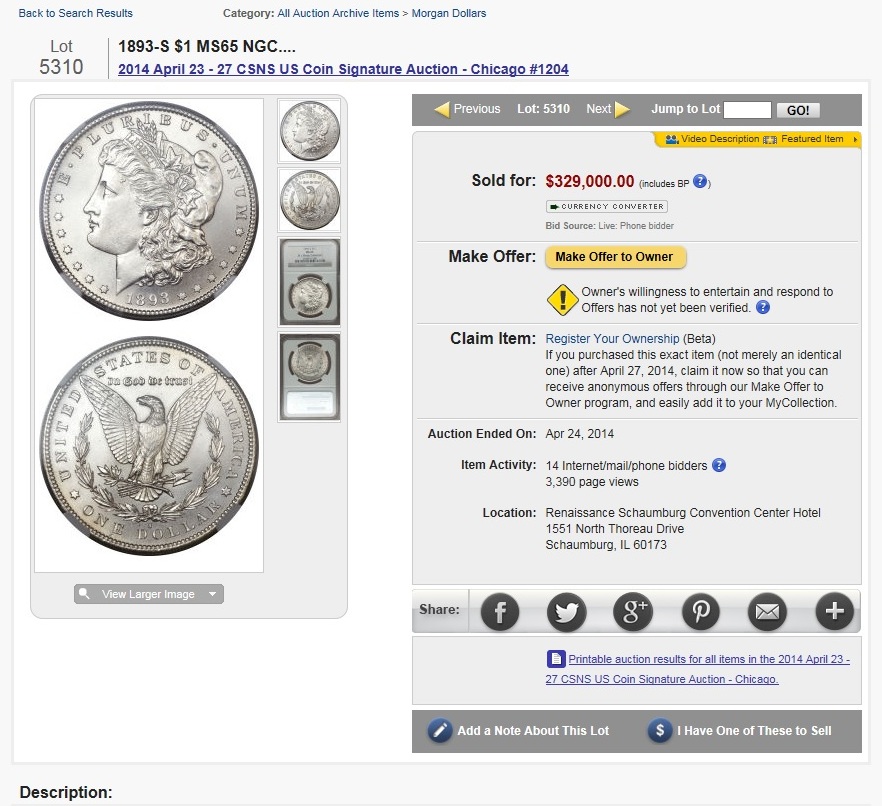Image resolution: width=882 pixels, height=806 pixels.
Task: Share the lot on Facebook
Action: click(500, 611)
